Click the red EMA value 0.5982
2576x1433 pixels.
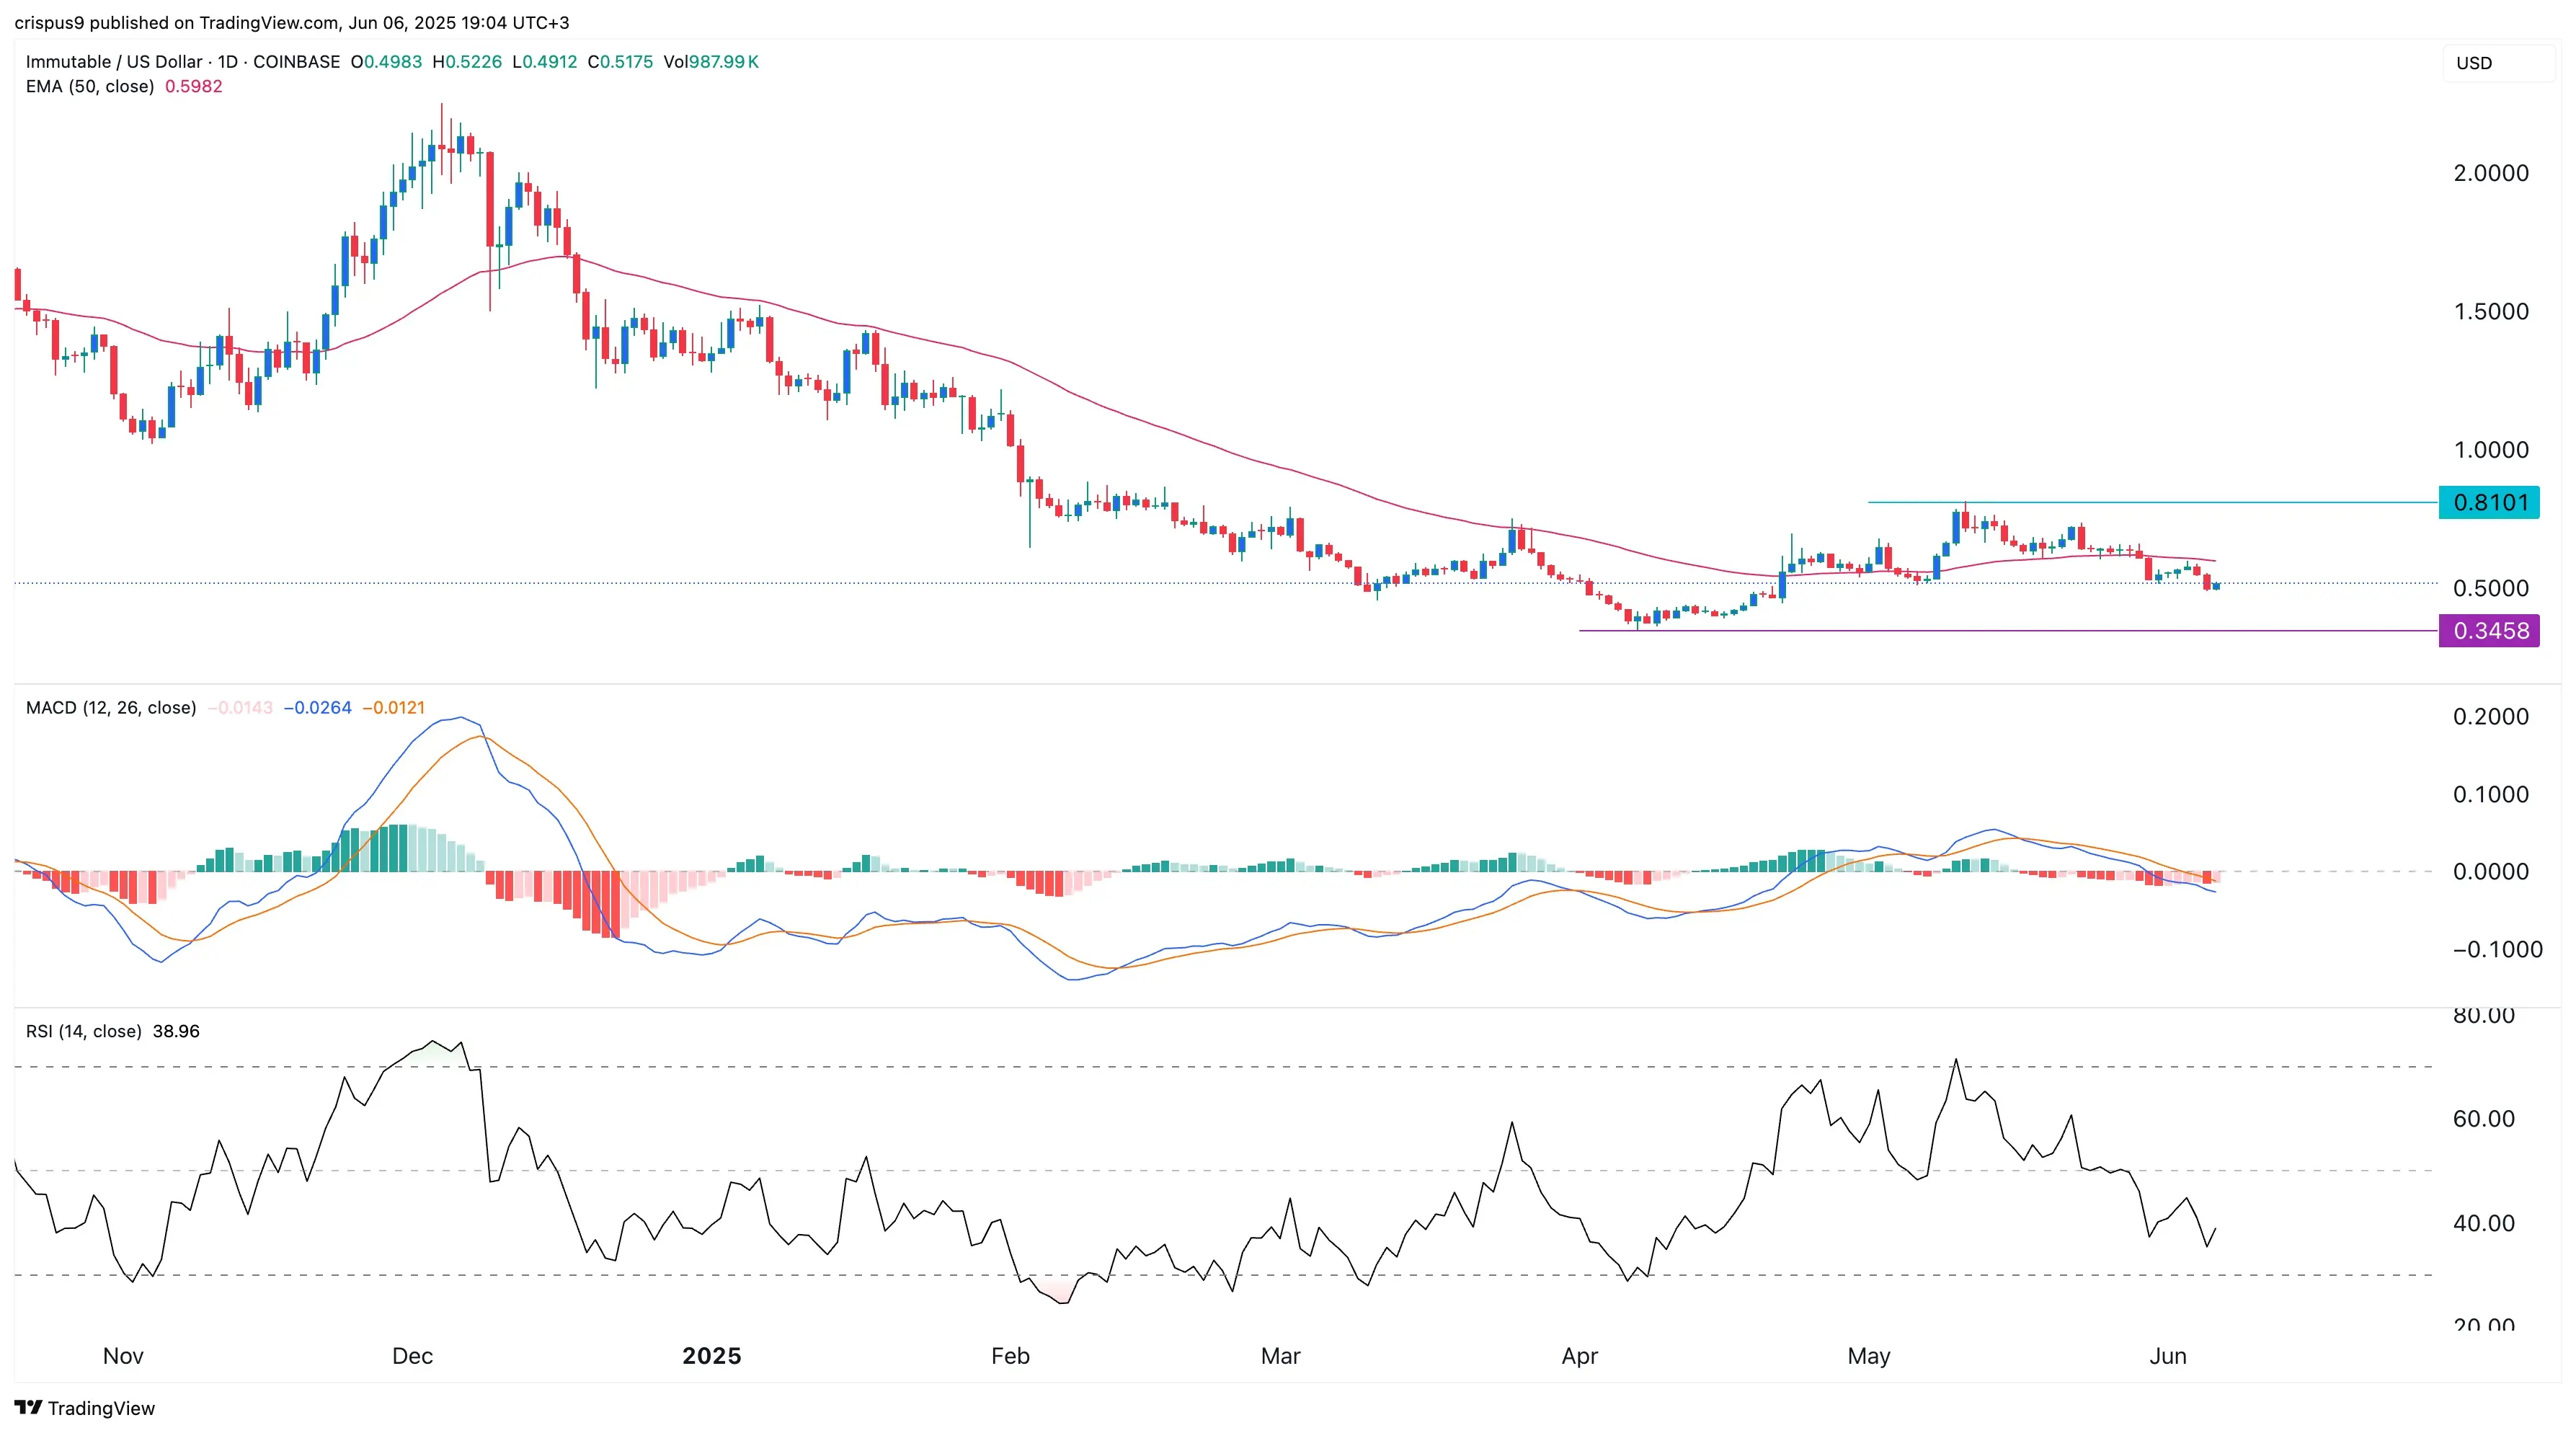[194, 87]
